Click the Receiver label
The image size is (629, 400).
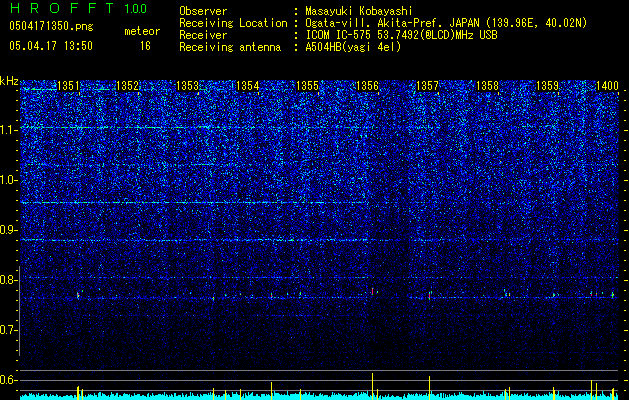point(203,35)
